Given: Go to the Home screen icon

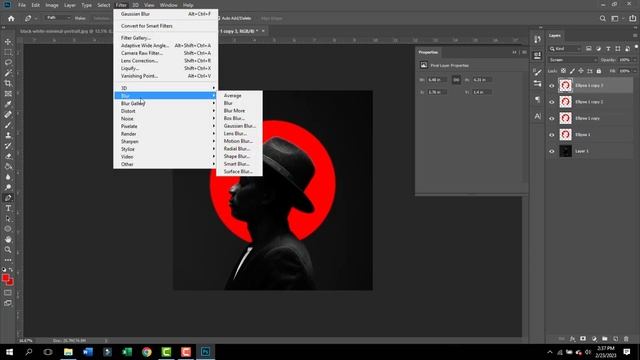Looking at the screenshot, I should pos(11,18).
